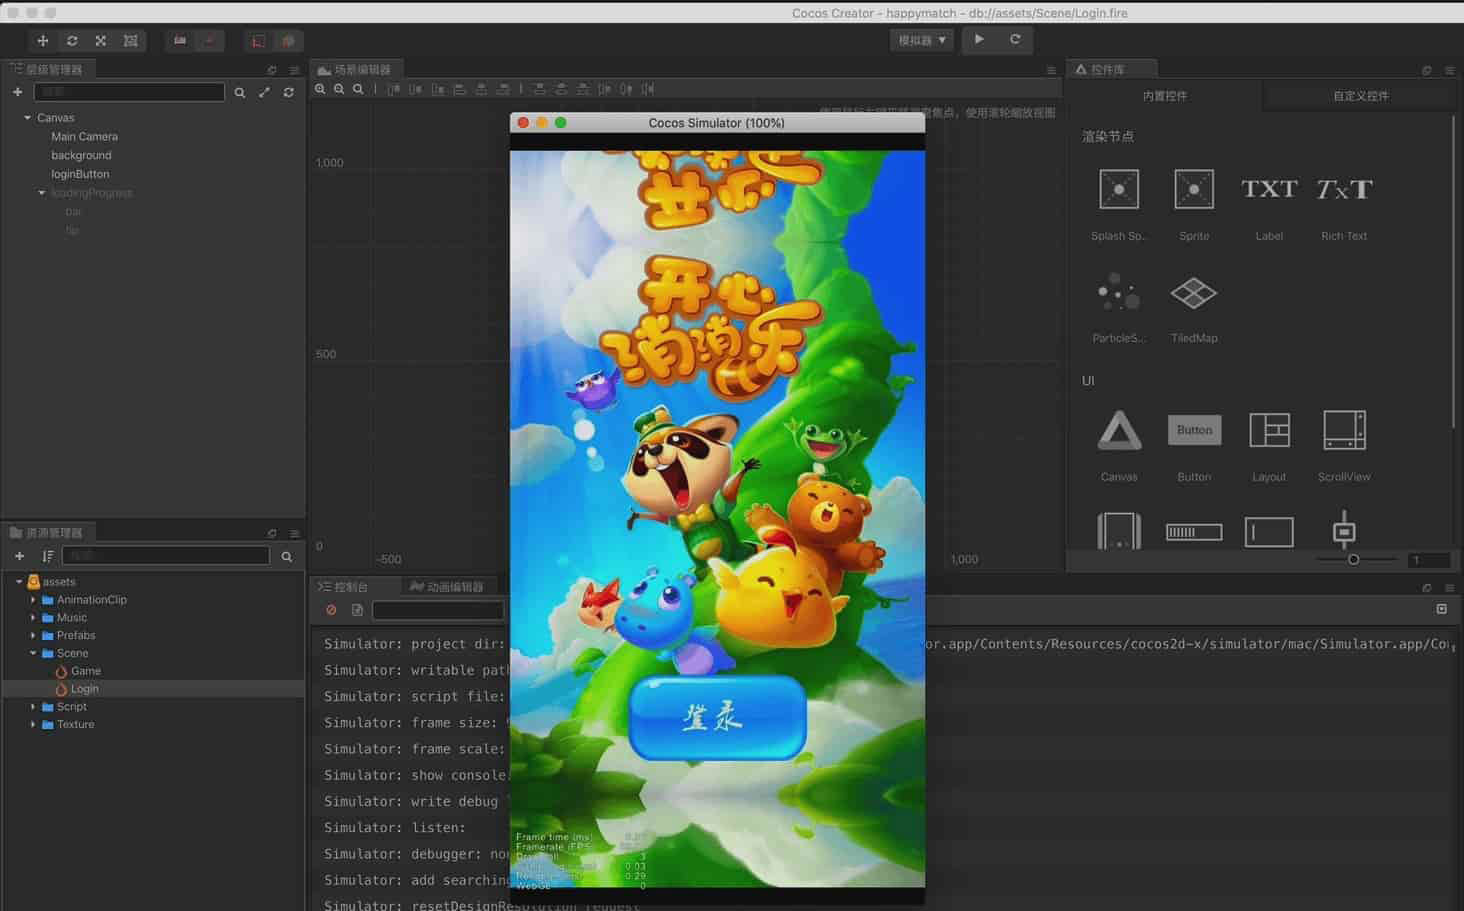Switch to the animation editor tab

click(x=447, y=587)
